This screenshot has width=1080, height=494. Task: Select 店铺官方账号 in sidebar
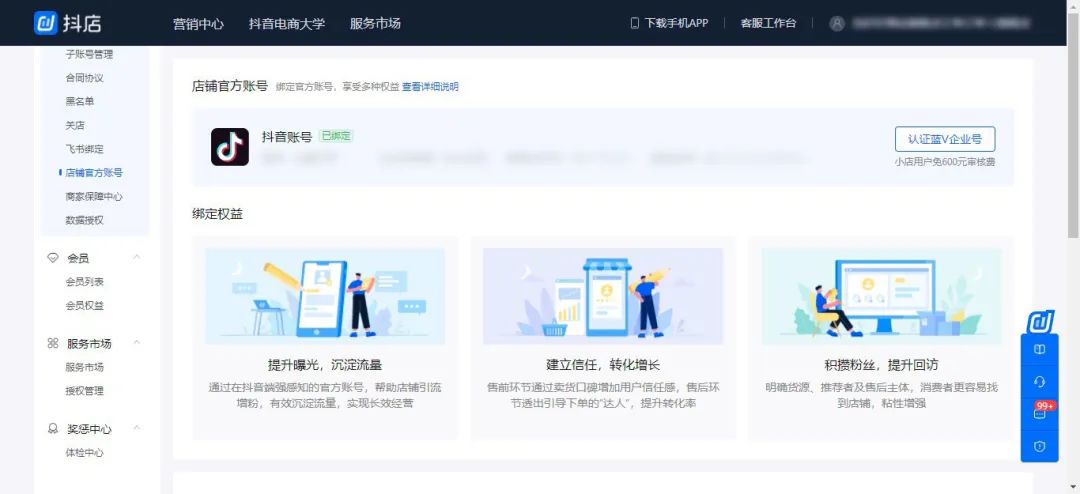(94, 173)
